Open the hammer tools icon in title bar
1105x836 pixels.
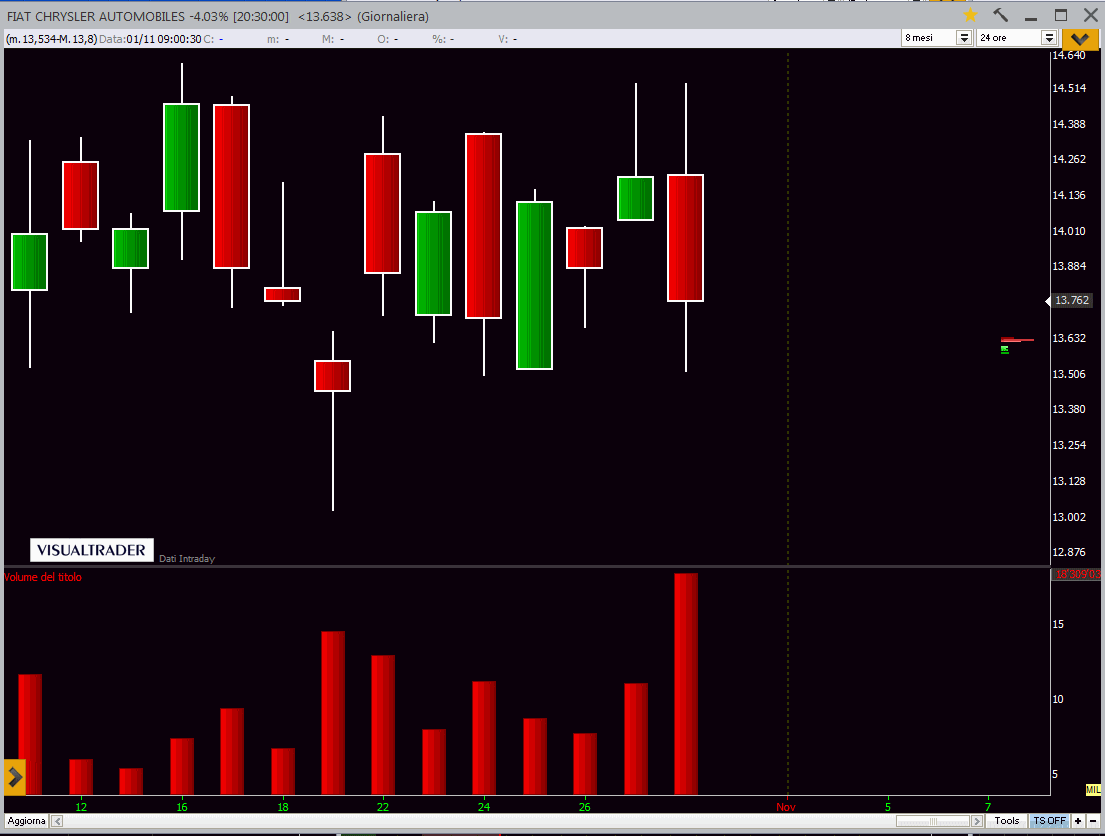click(1000, 15)
